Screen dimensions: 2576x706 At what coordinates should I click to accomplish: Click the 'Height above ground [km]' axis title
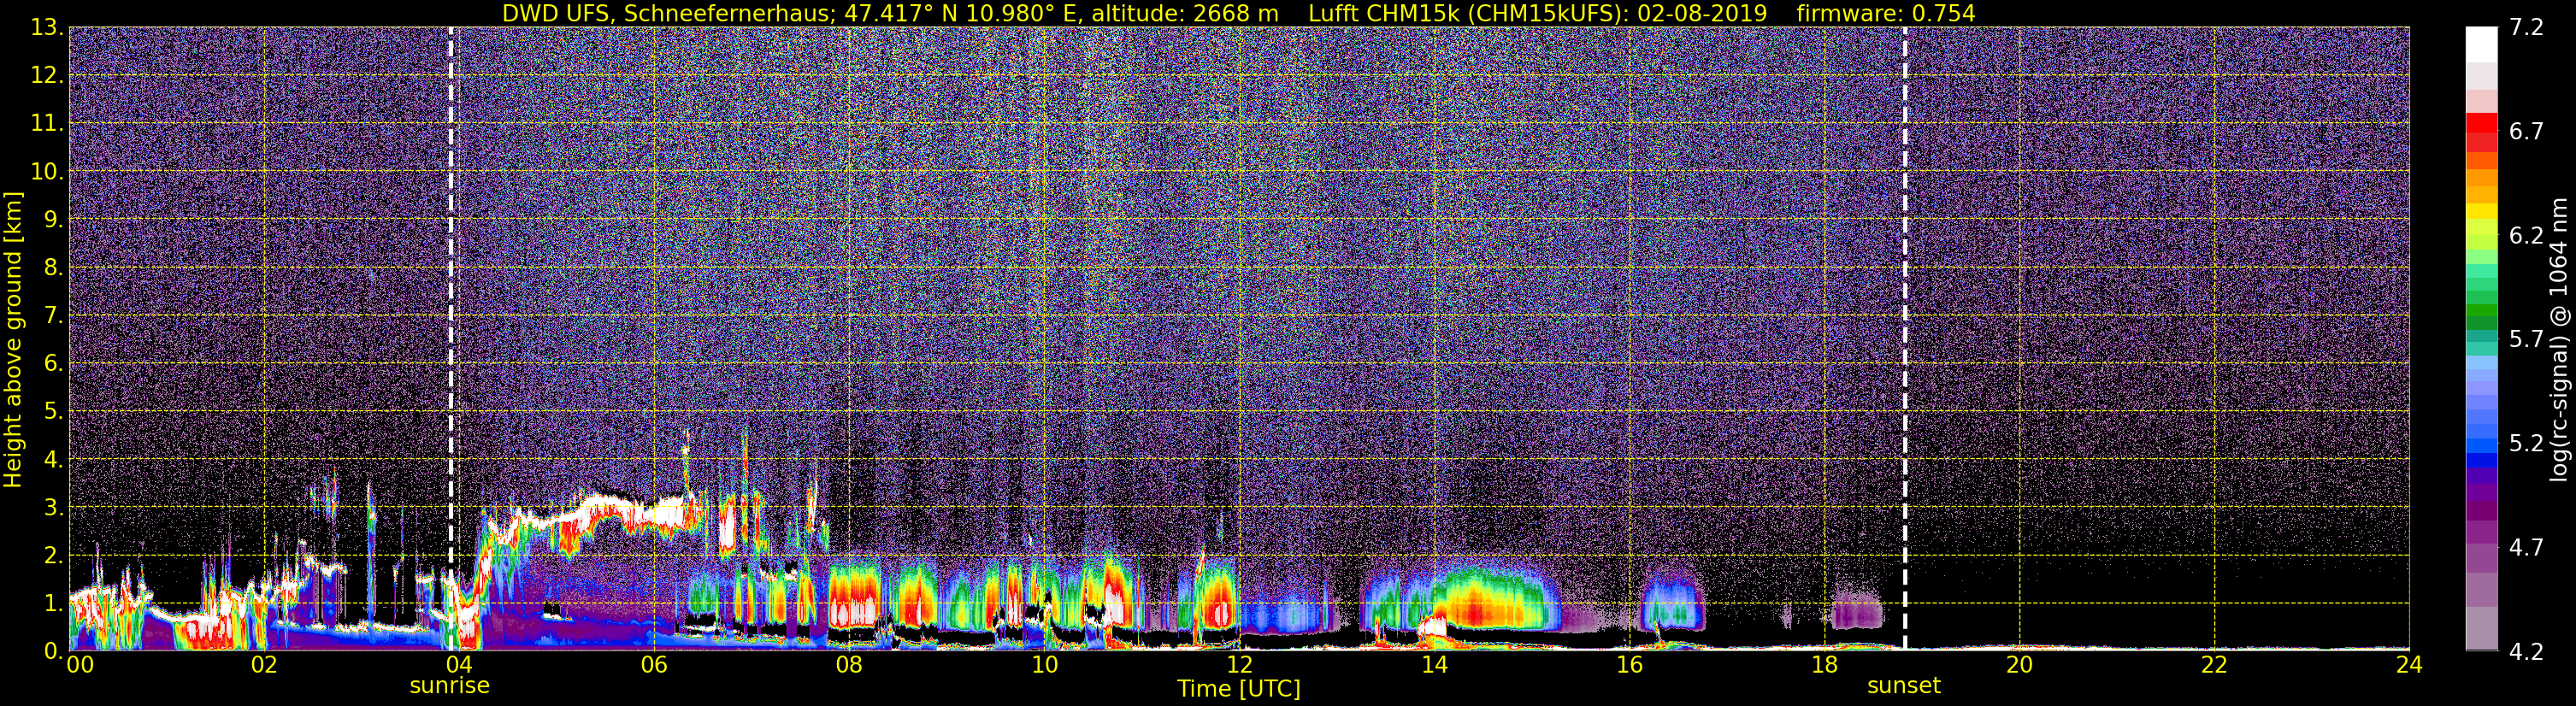(13, 340)
